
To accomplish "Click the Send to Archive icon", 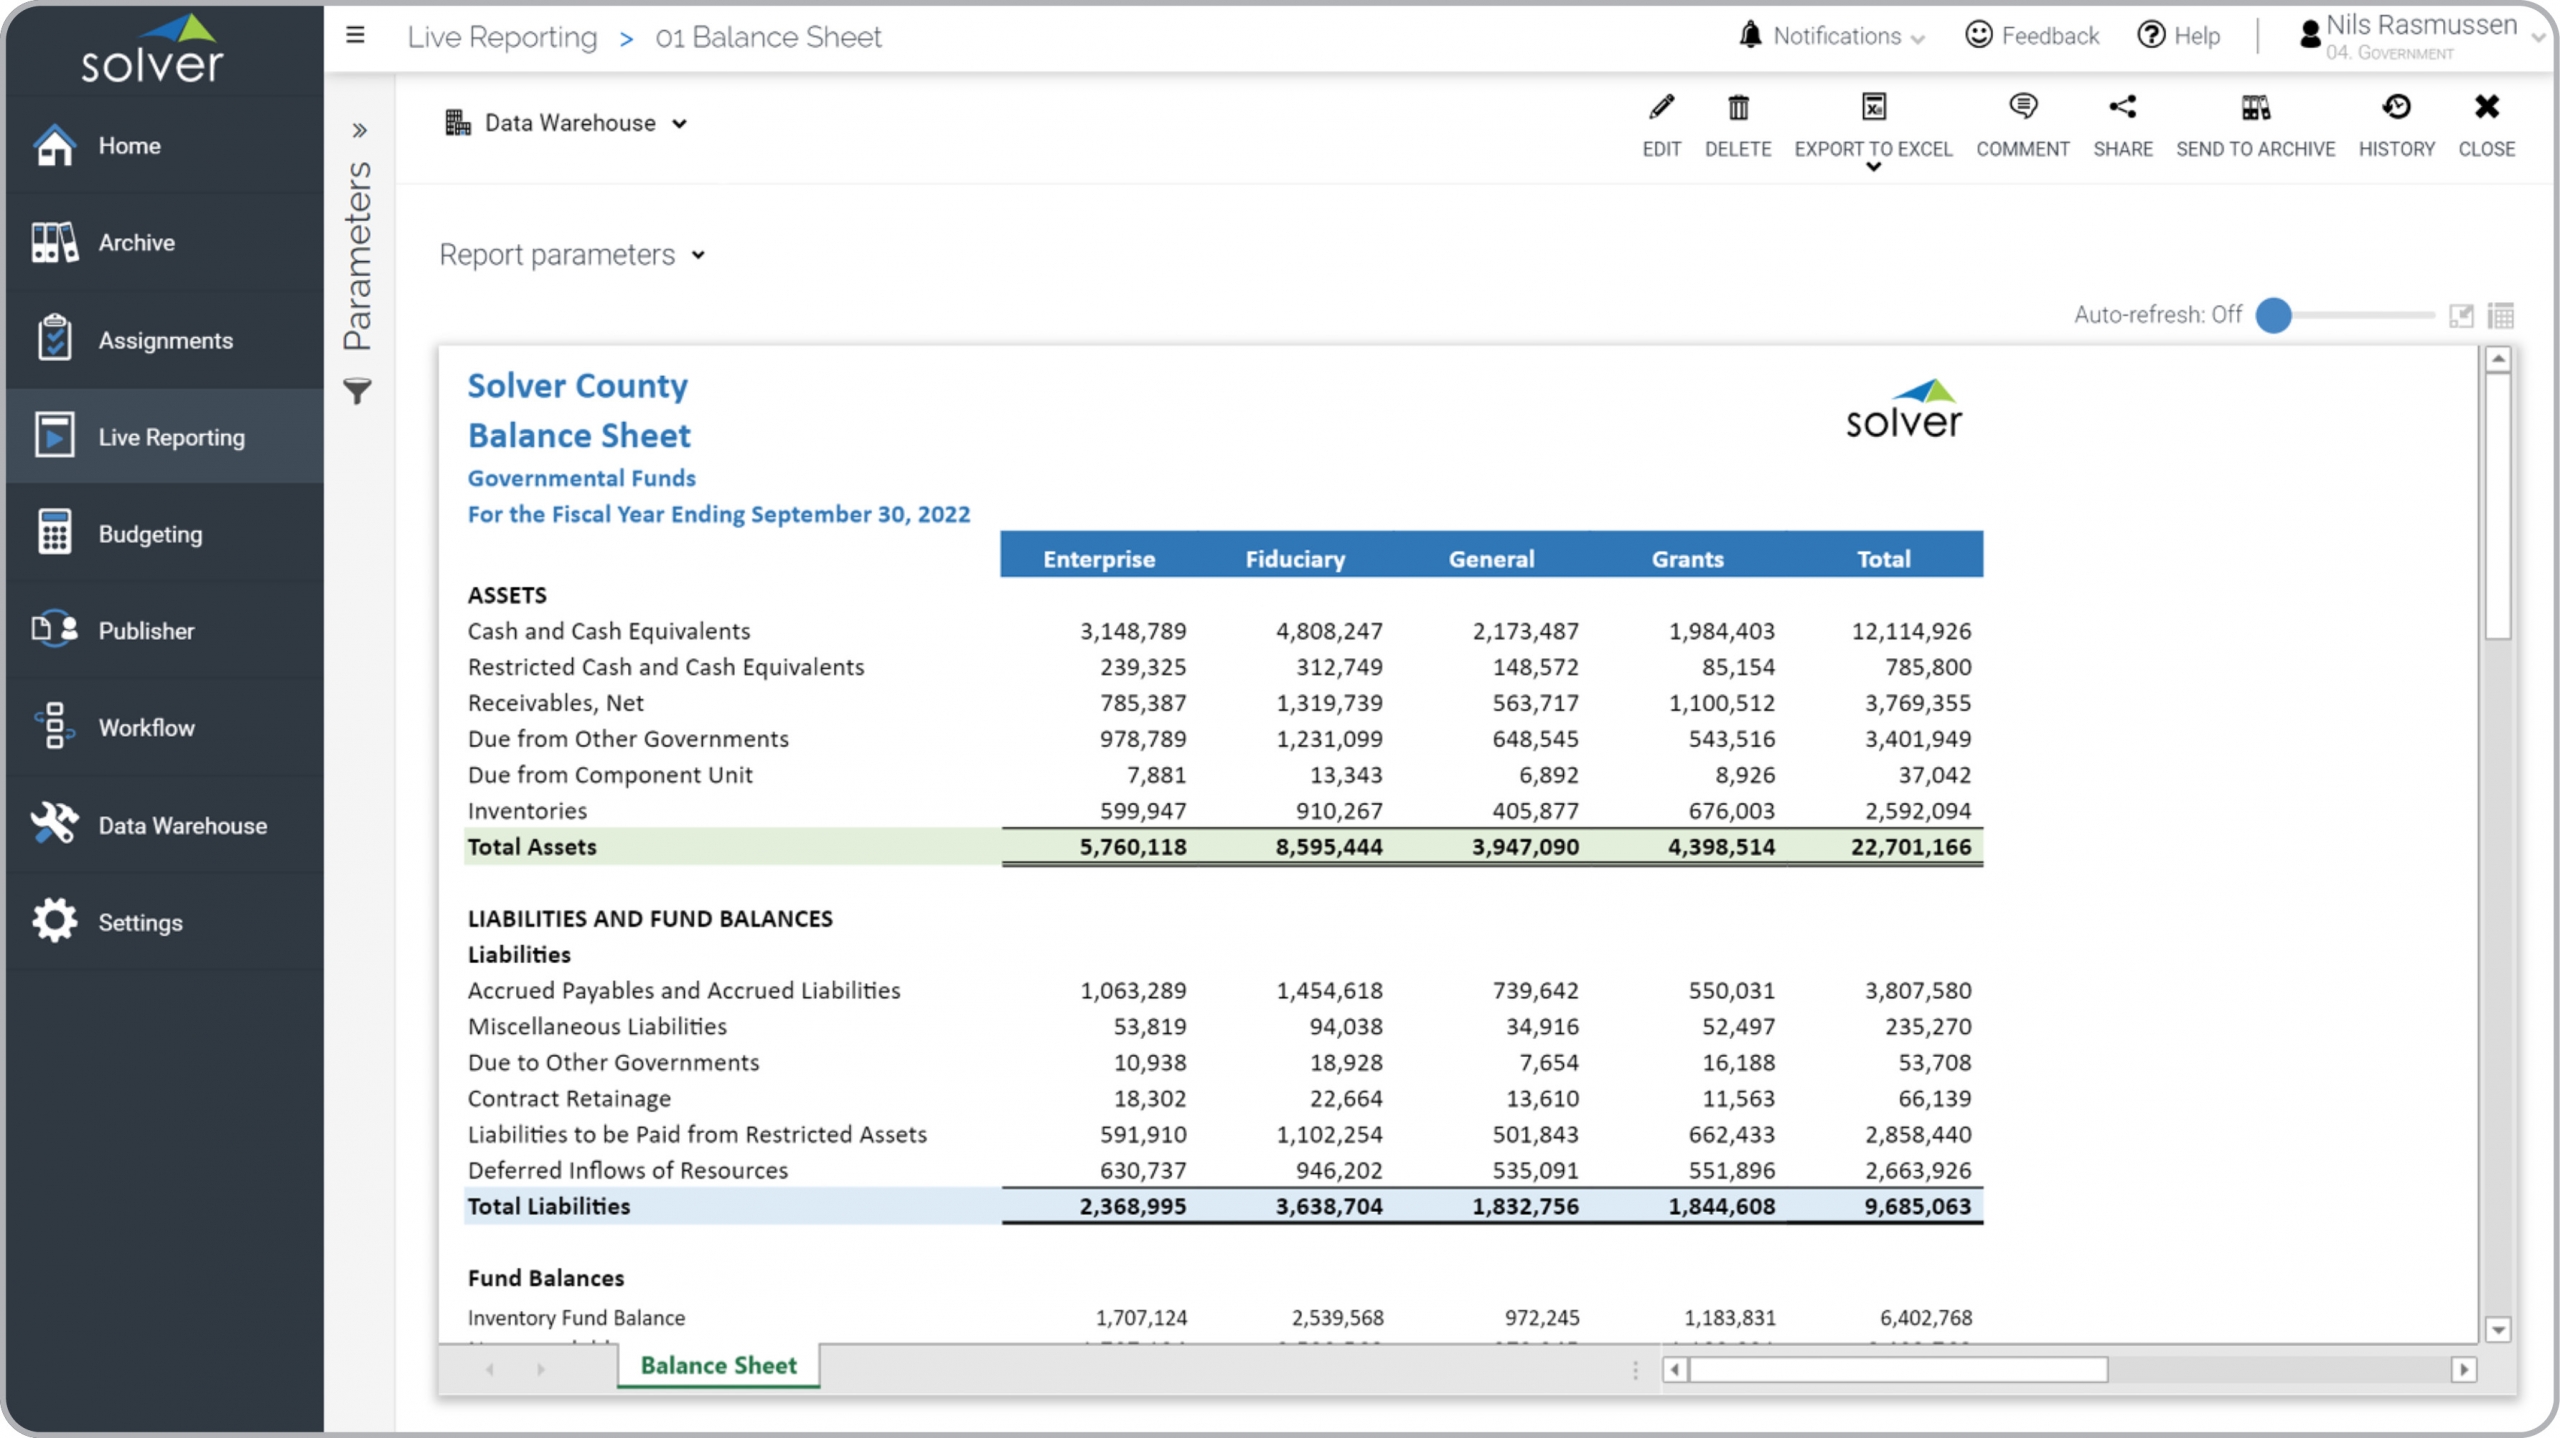I will coord(2255,108).
